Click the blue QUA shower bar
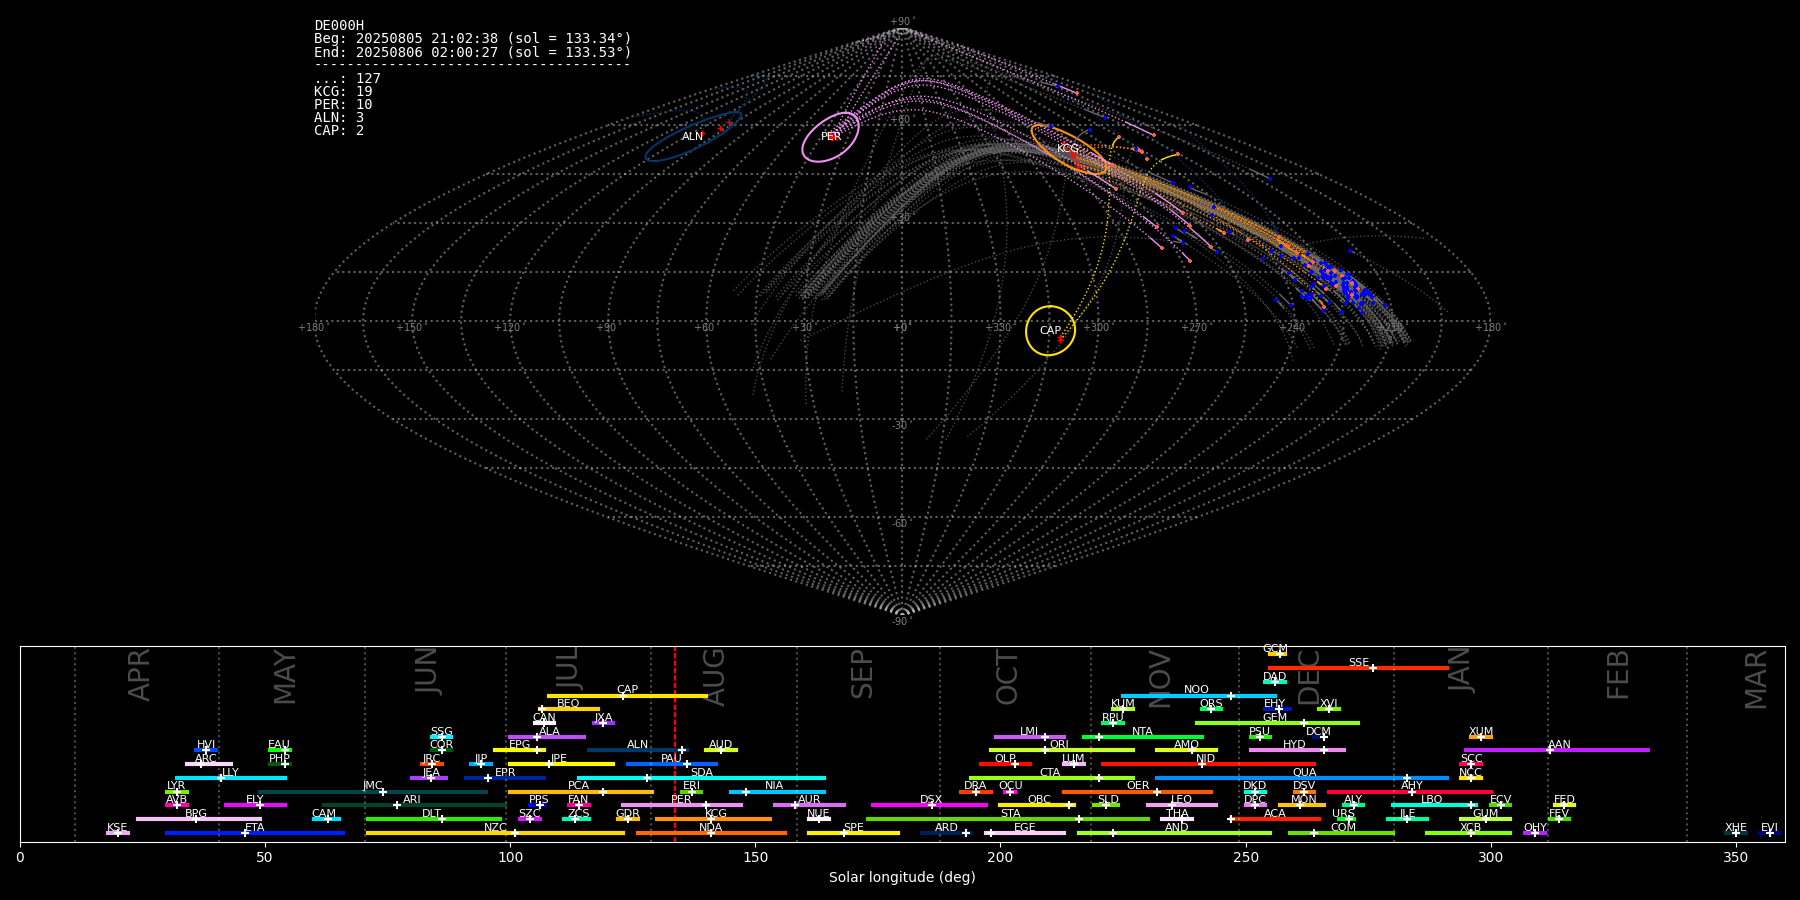 [x=1302, y=778]
